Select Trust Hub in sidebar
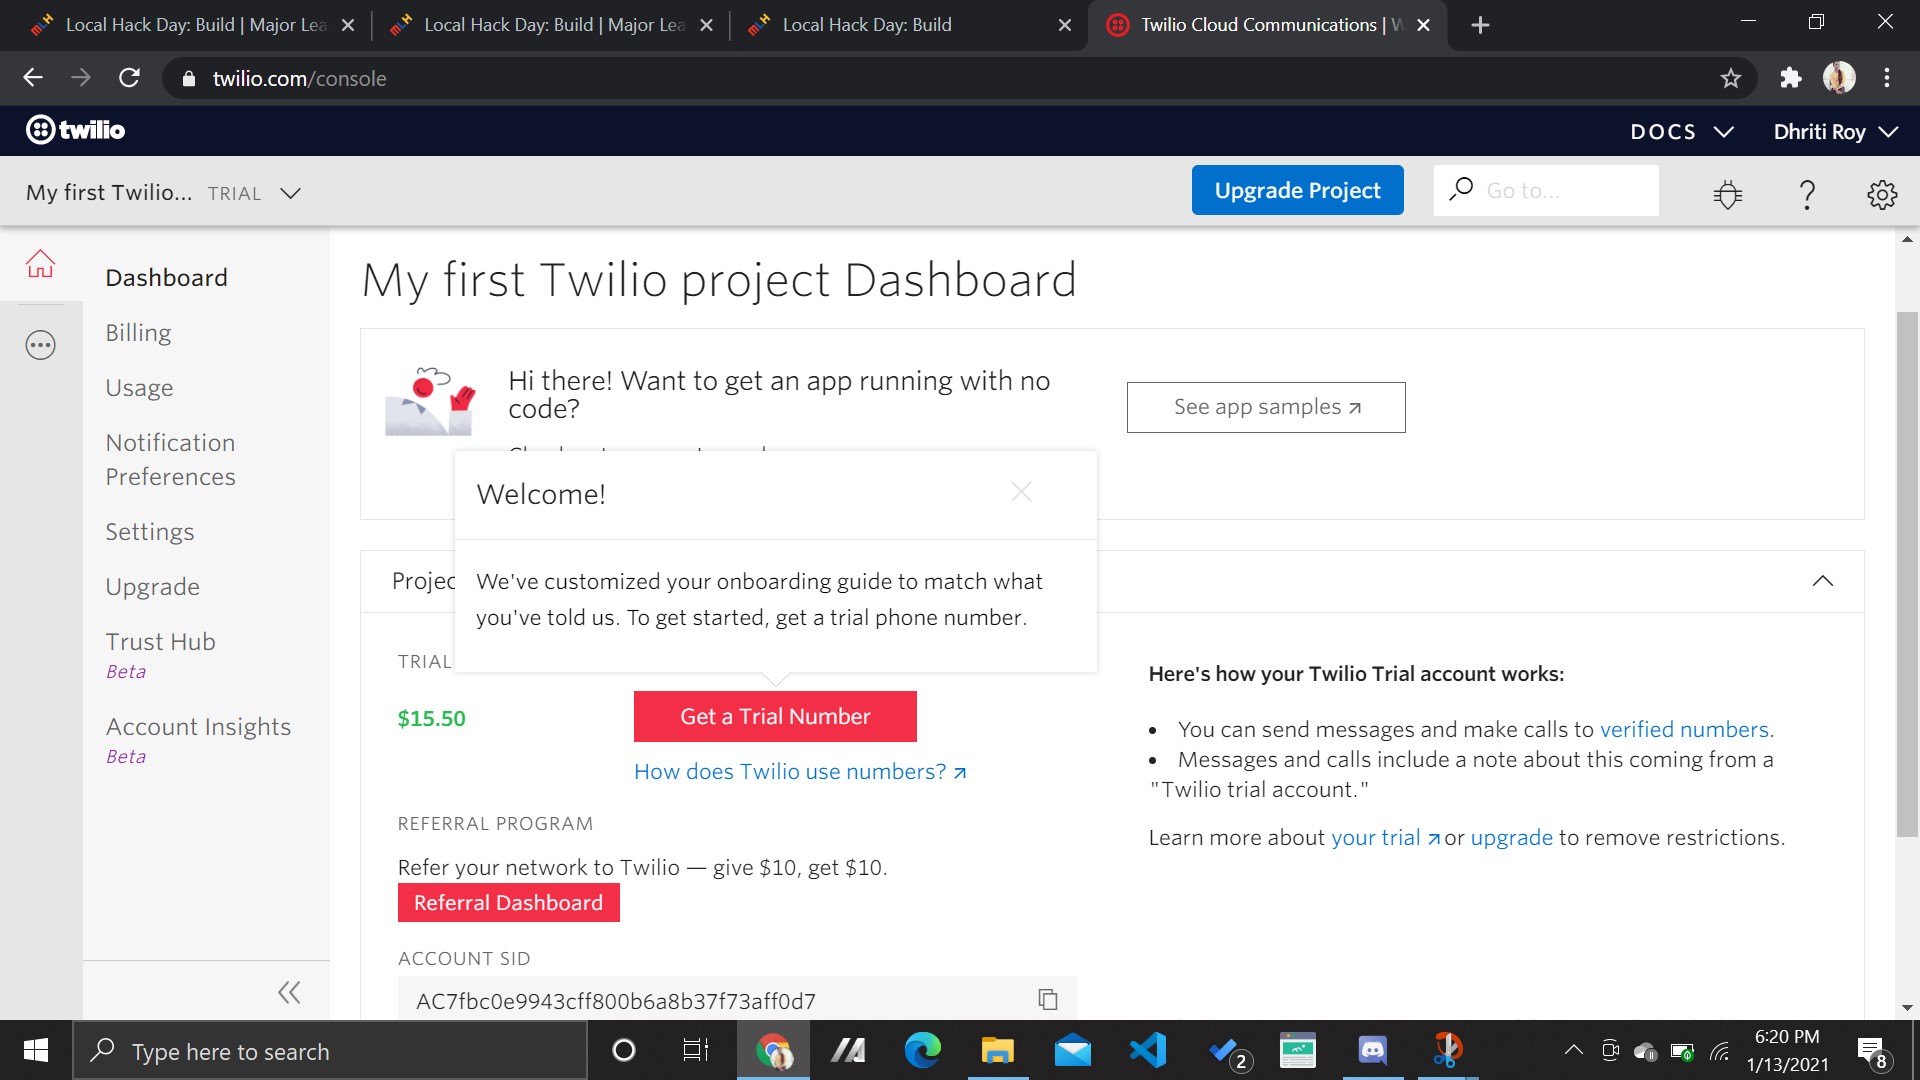 point(160,642)
